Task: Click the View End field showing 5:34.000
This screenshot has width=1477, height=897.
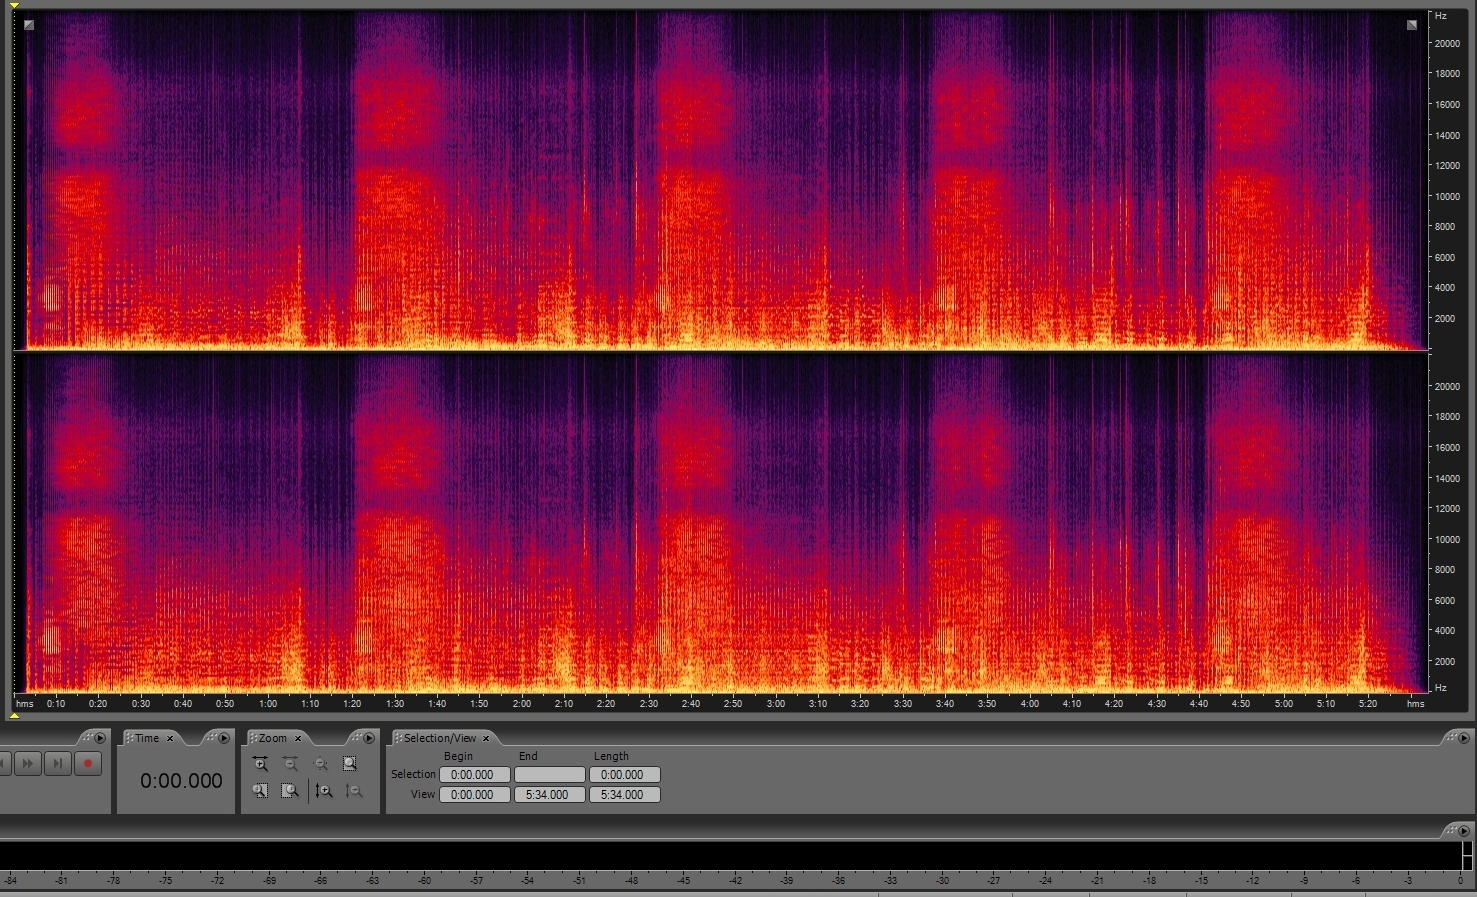Action: tap(549, 795)
